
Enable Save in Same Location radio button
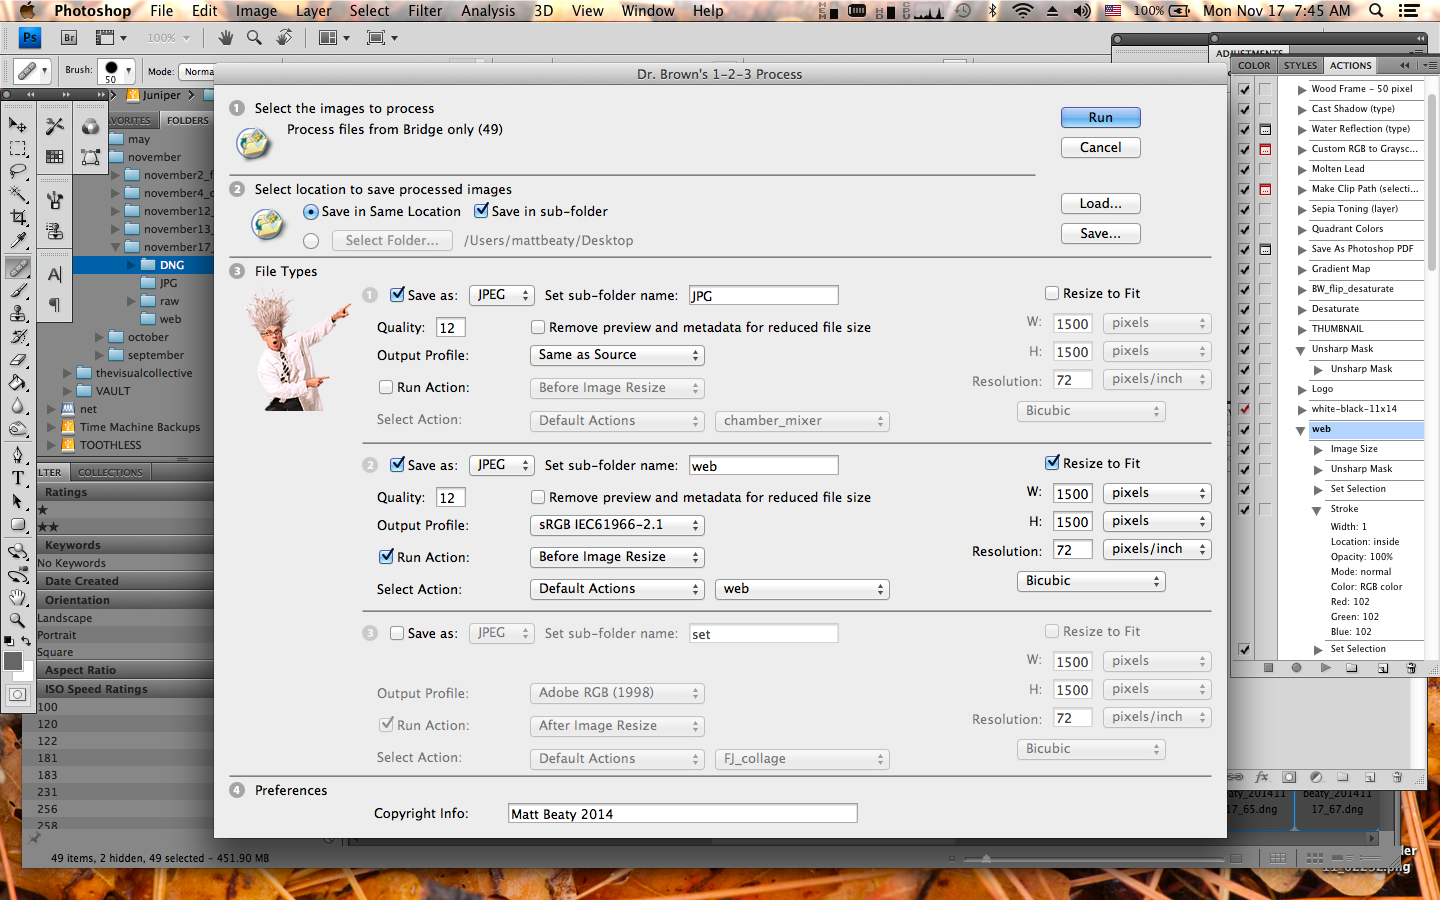point(311,212)
